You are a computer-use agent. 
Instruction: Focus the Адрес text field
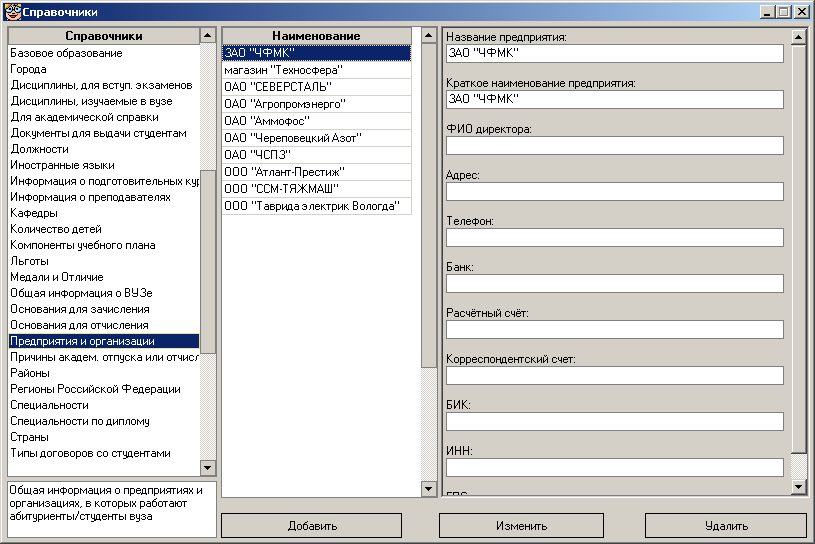614,192
